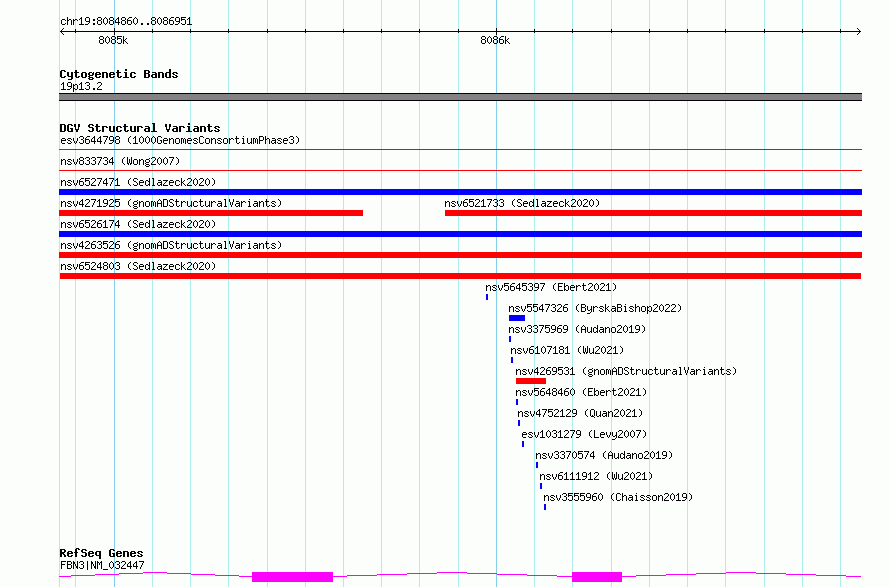
Task: Select the nsv6111912 (Wu2021) label
Action: pyautogui.click(x=596, y=476)
